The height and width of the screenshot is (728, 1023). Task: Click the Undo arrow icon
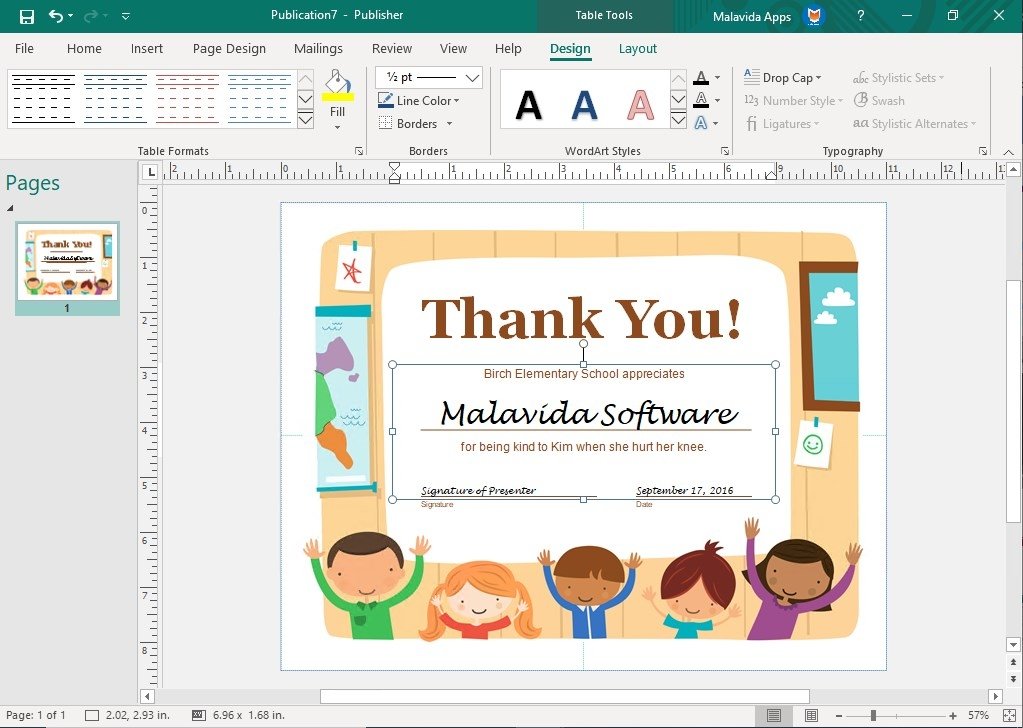point(55,16)
